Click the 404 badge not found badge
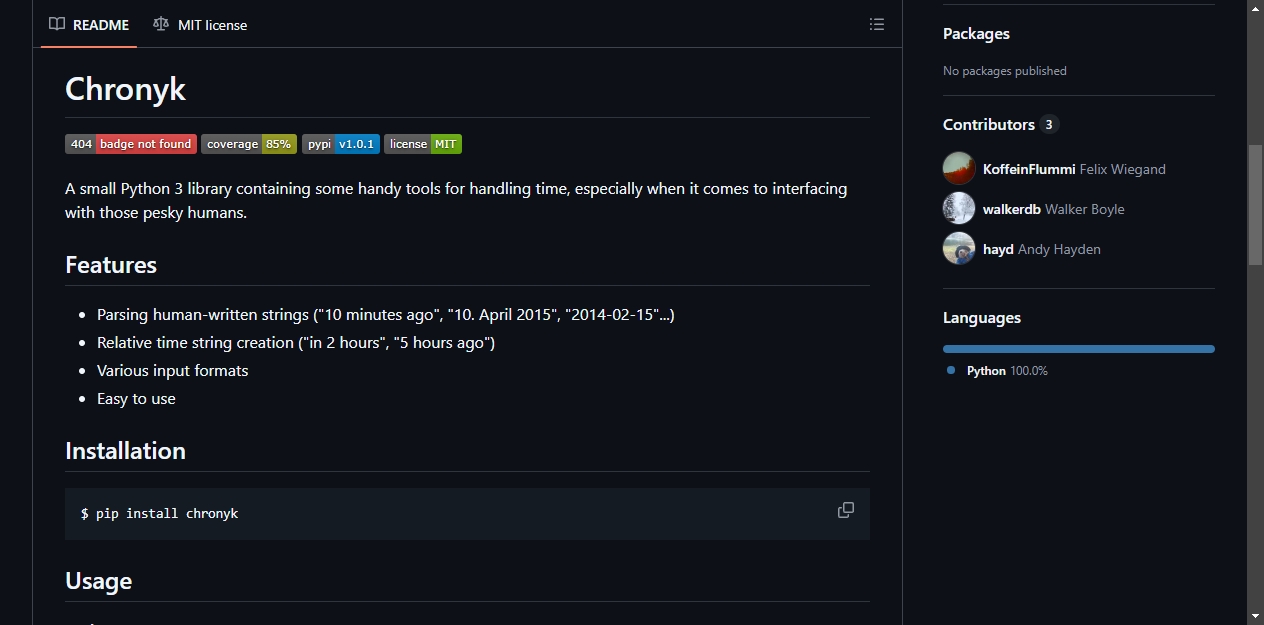 coord(131,144)
